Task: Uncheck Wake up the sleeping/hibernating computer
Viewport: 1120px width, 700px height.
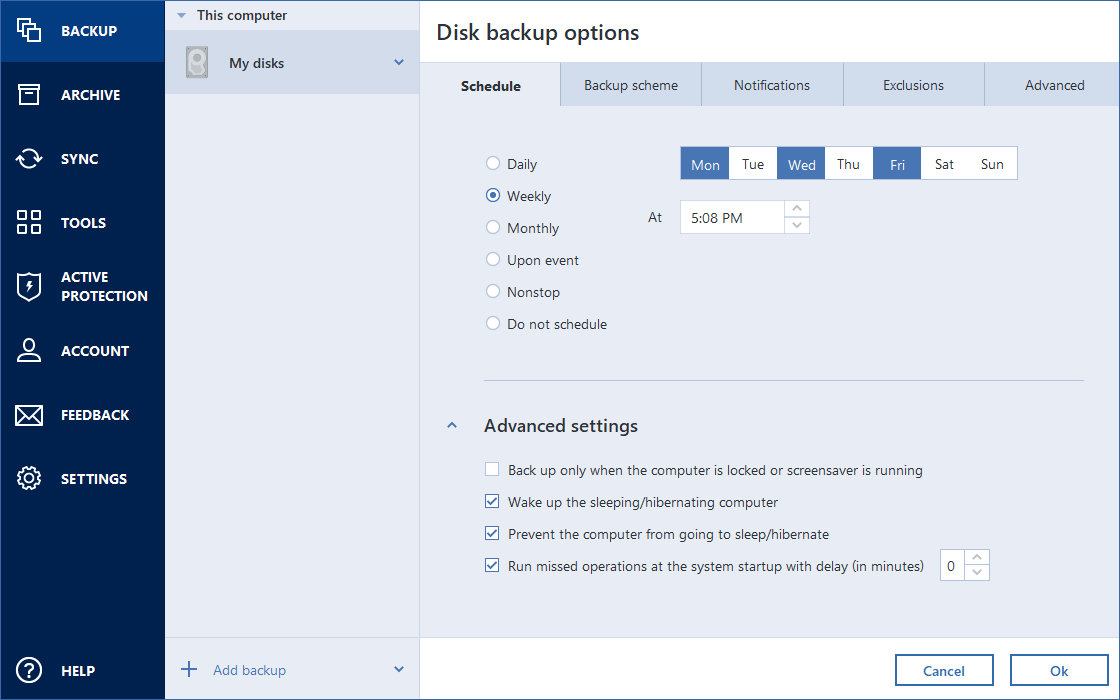Action: pyautogui.click(x=492, y=502)
